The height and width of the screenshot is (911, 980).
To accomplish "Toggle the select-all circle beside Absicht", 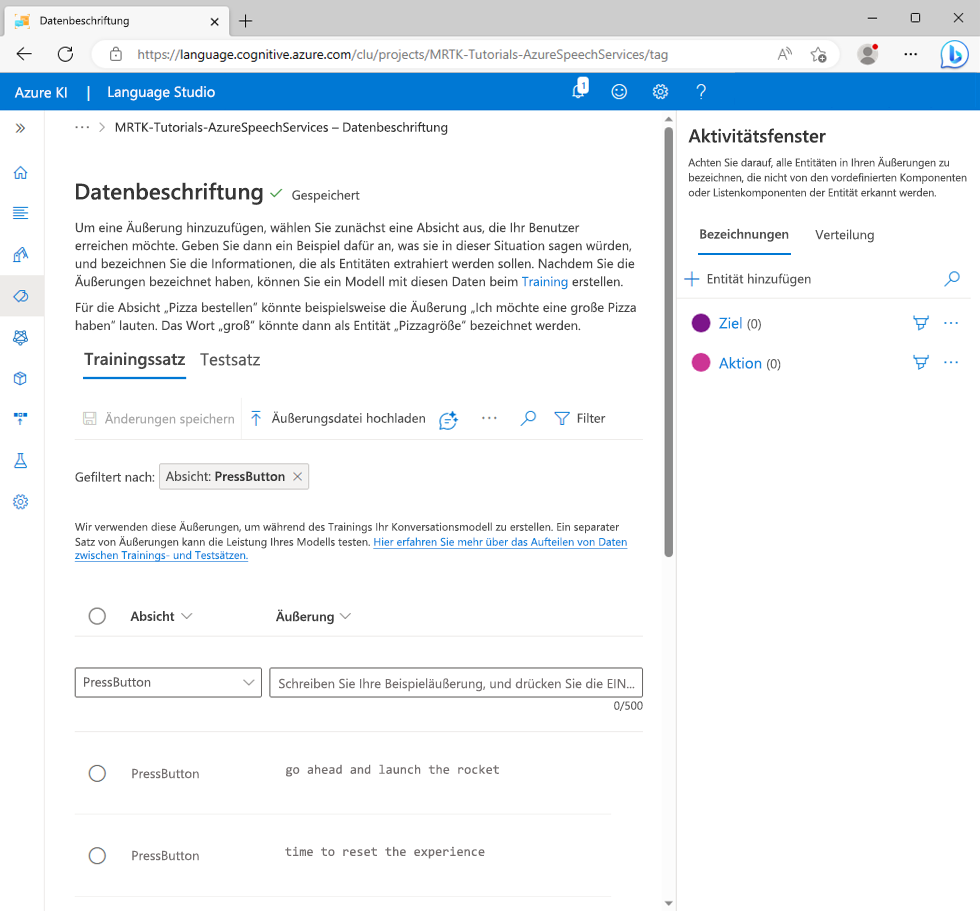I will click(97, 616).
